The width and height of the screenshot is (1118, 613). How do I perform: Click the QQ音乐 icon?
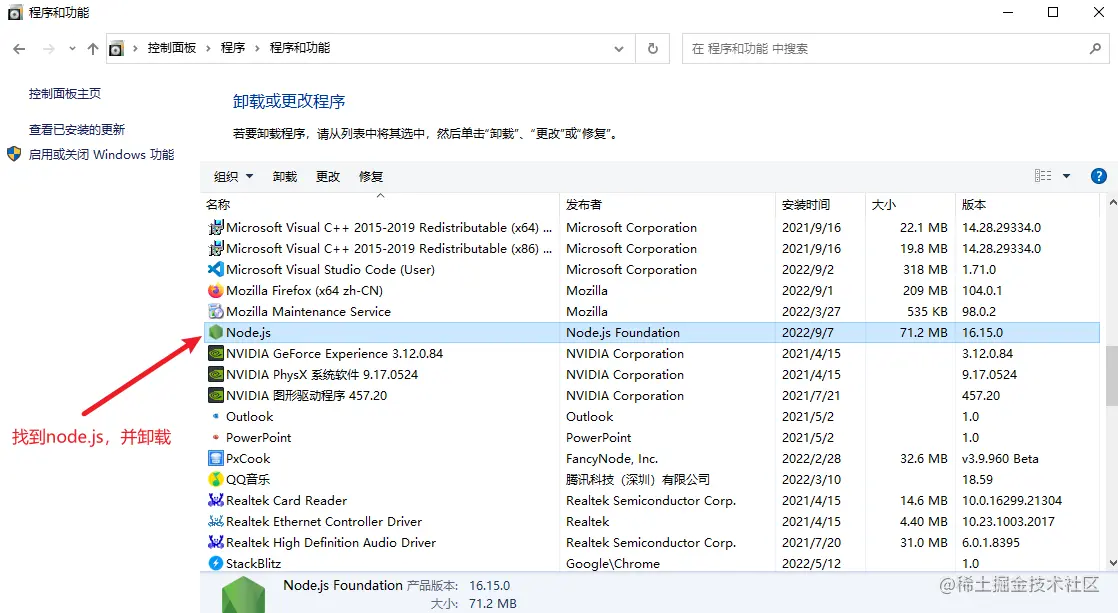(x=215, y=479)
